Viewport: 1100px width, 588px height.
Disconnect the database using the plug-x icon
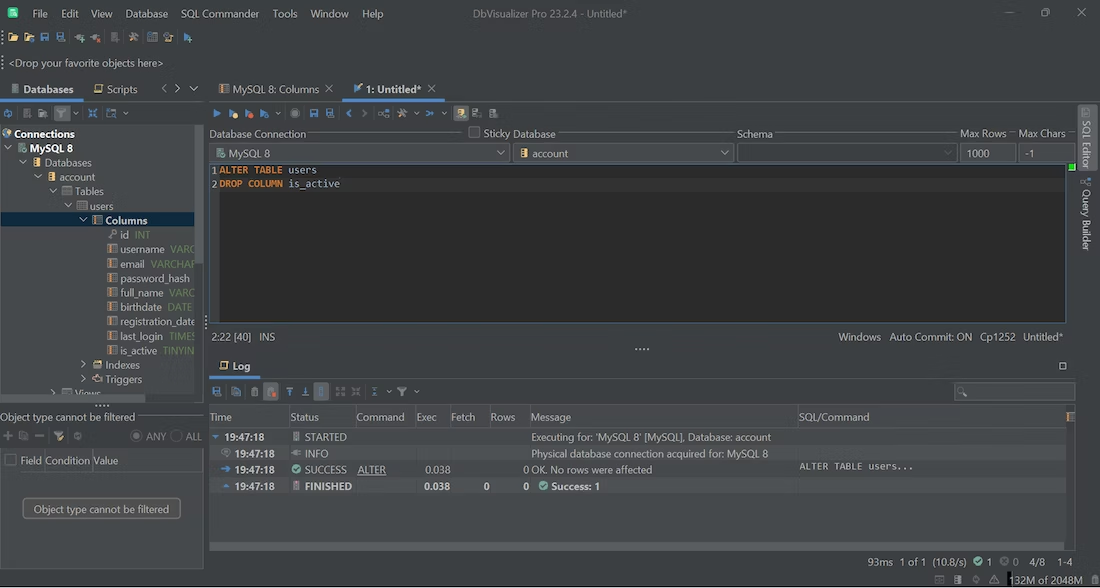coord(93,38)
